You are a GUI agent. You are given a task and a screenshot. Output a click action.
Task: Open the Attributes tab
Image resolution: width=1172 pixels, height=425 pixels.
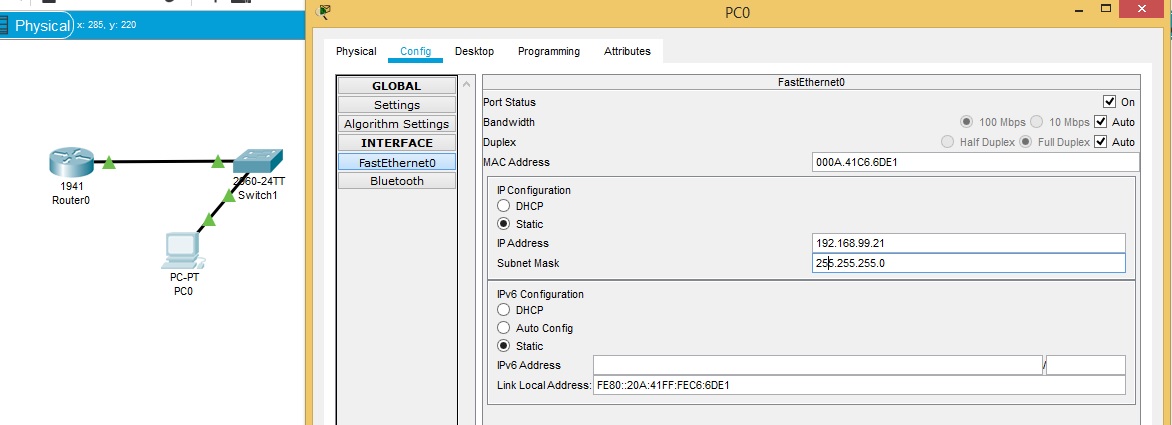click(627, 51)
